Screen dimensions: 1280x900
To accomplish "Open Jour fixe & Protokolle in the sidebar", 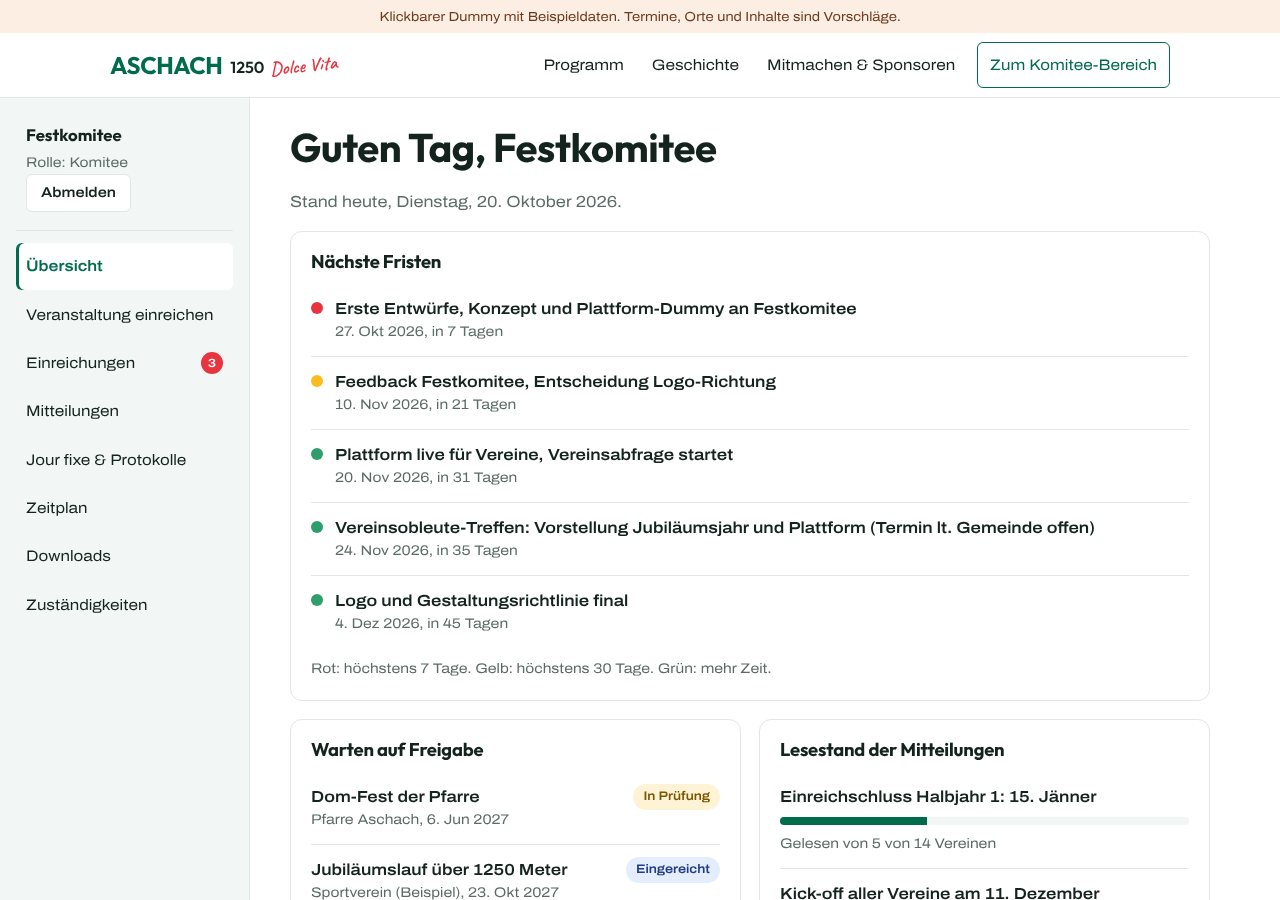I will pos(125,460).
